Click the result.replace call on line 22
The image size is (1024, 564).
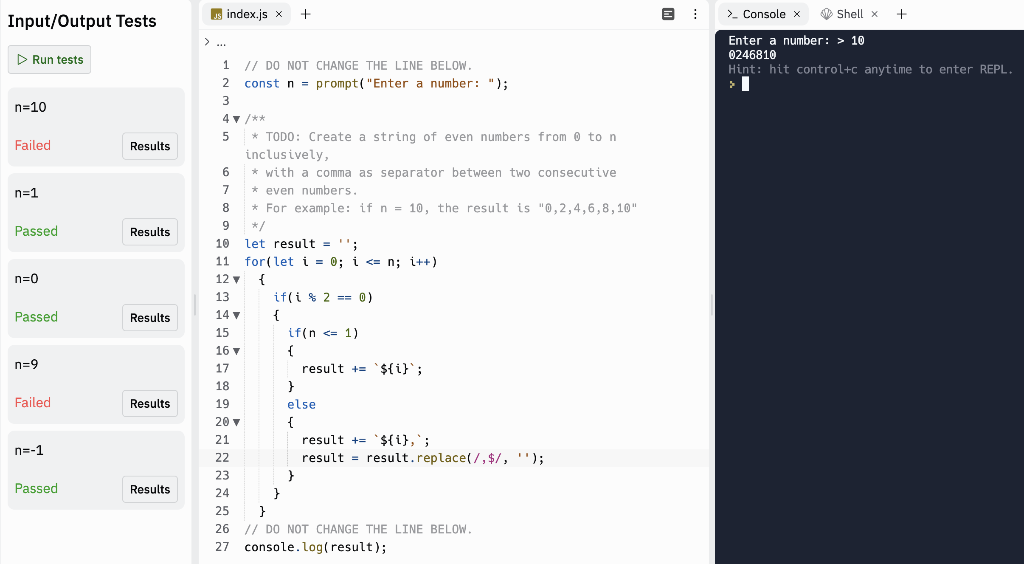(455, 458)
